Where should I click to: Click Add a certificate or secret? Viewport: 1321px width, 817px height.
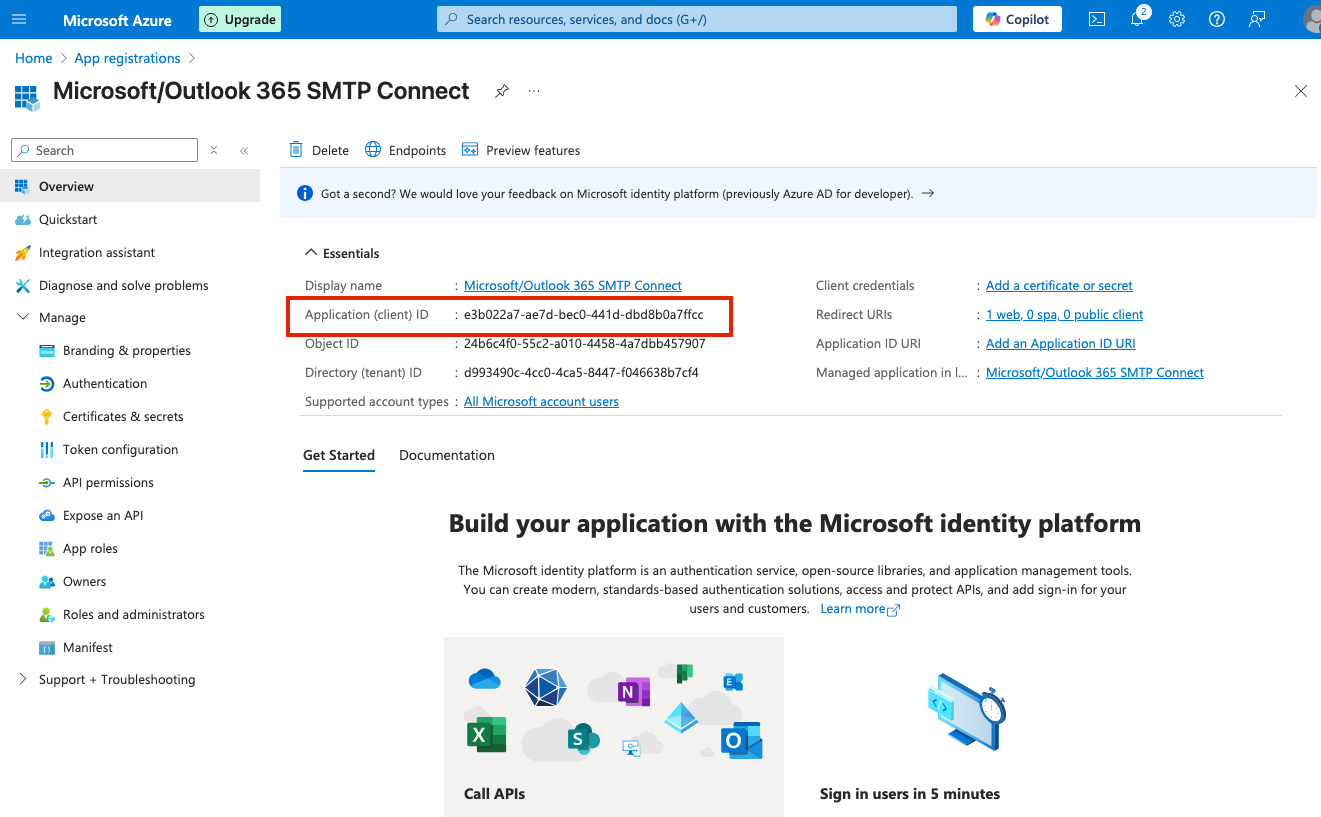click(x=1059, y=285)
